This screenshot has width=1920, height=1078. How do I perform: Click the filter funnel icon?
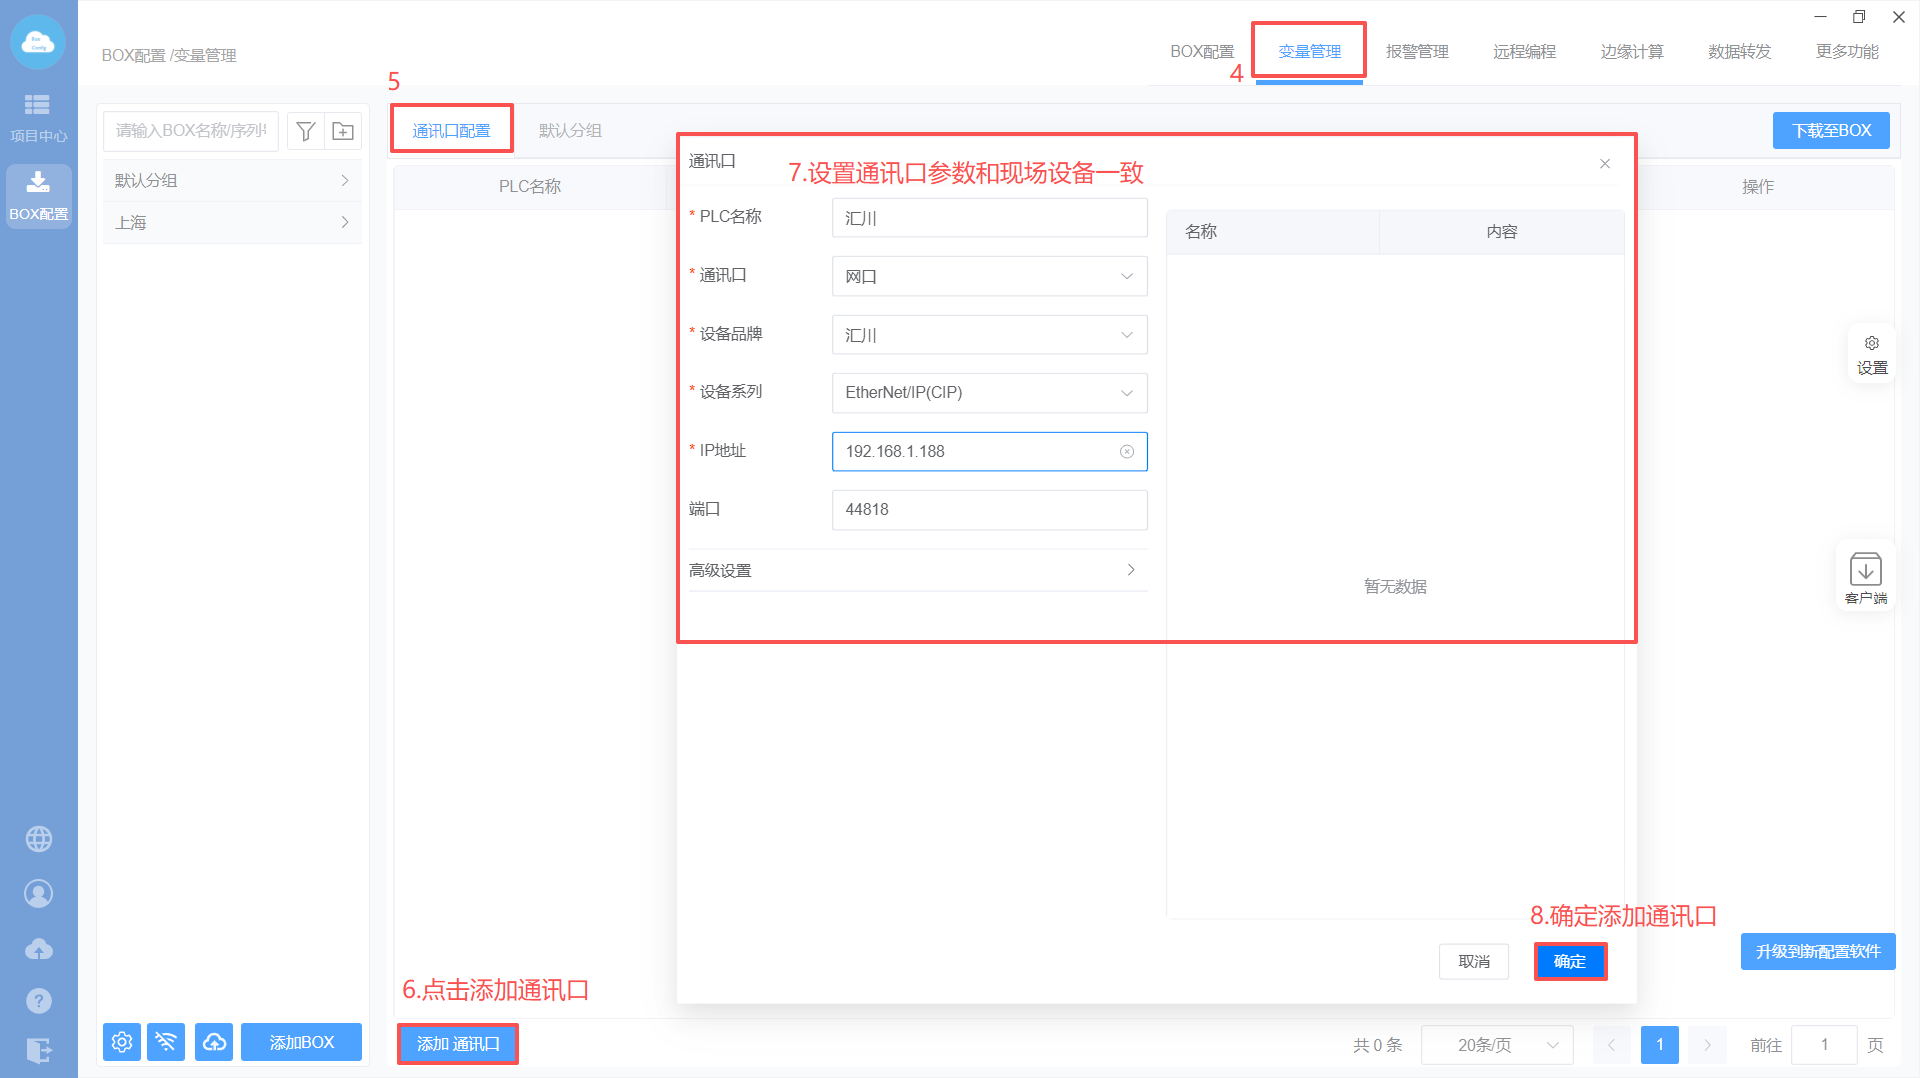point(306,131)
